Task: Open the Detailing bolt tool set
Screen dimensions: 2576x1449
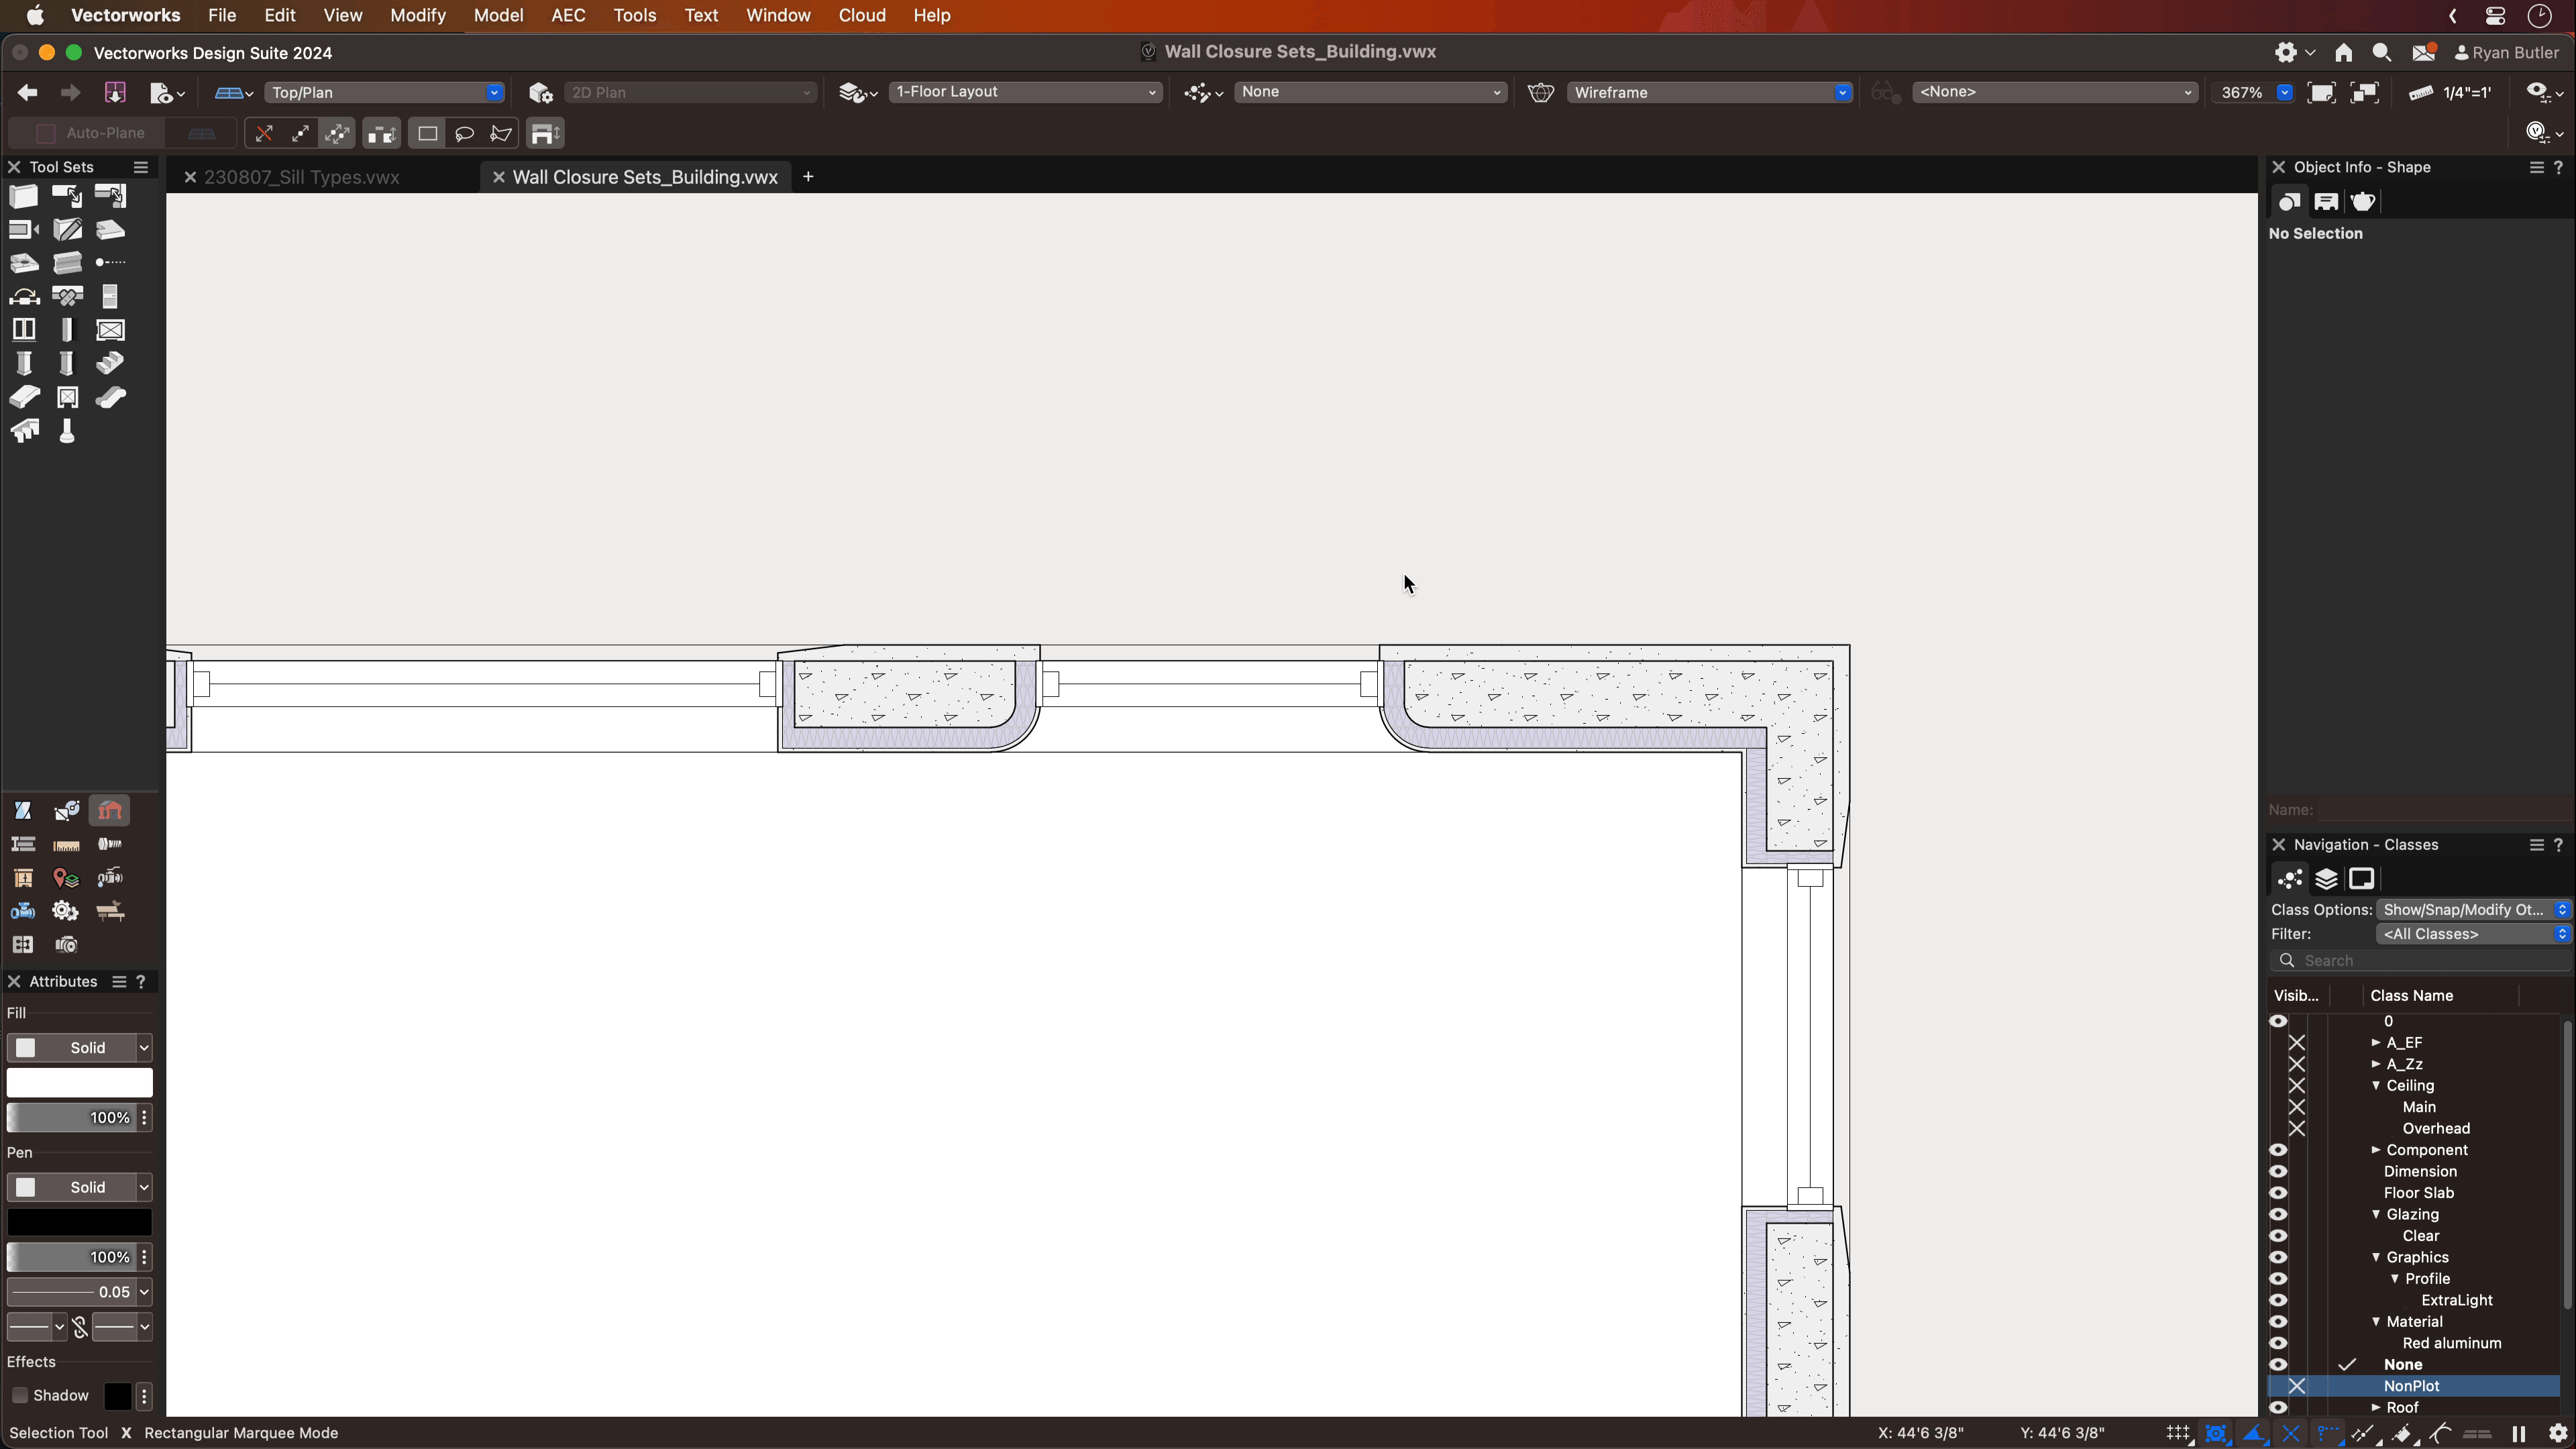Action: click(110, 845)
